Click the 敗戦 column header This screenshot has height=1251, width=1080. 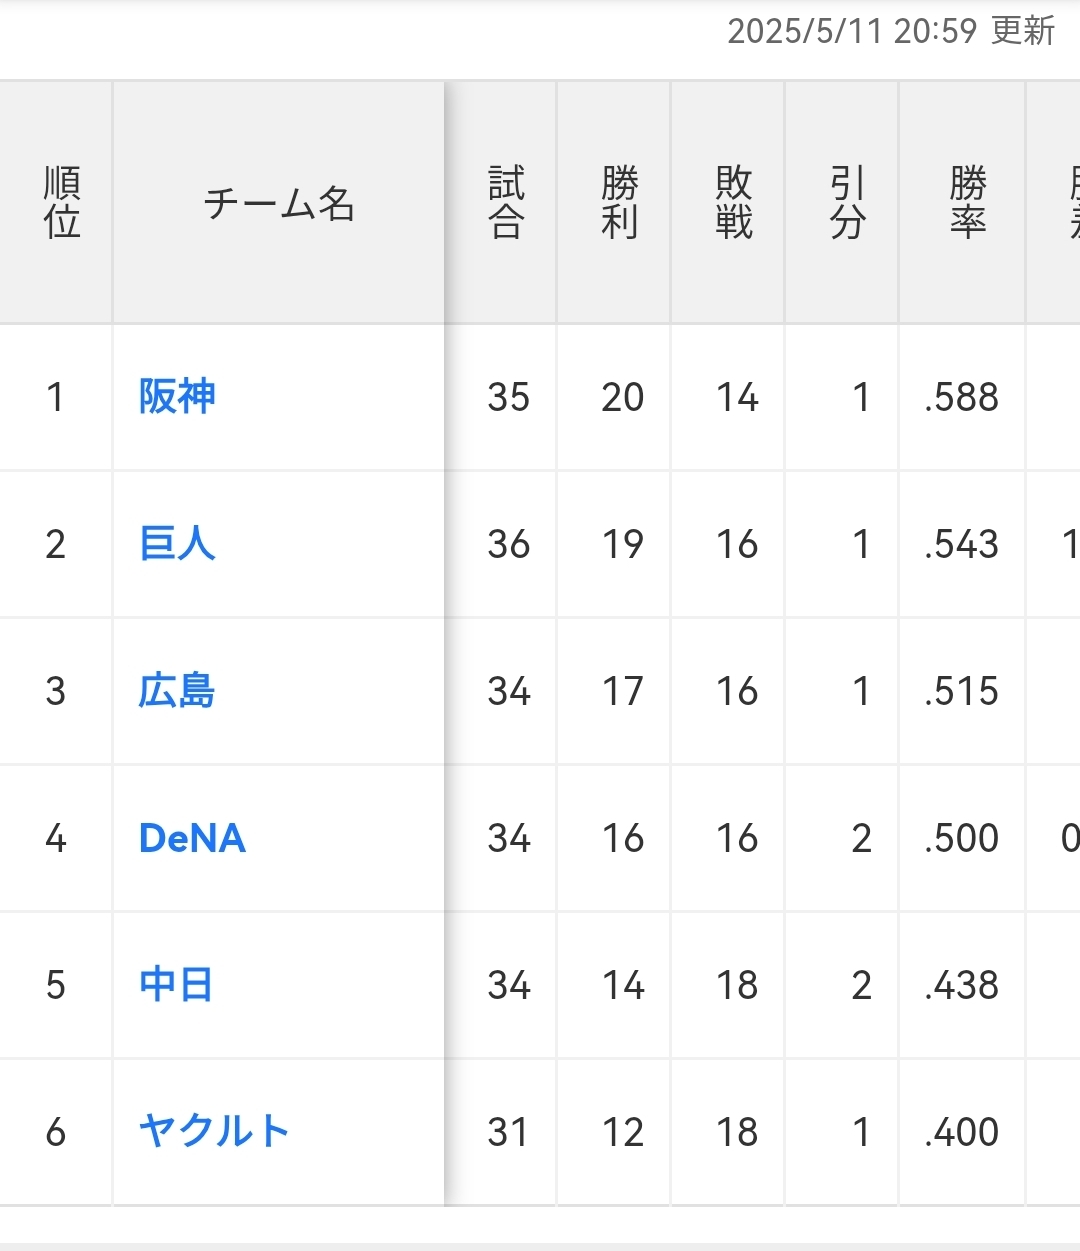[x=734, y=203]
